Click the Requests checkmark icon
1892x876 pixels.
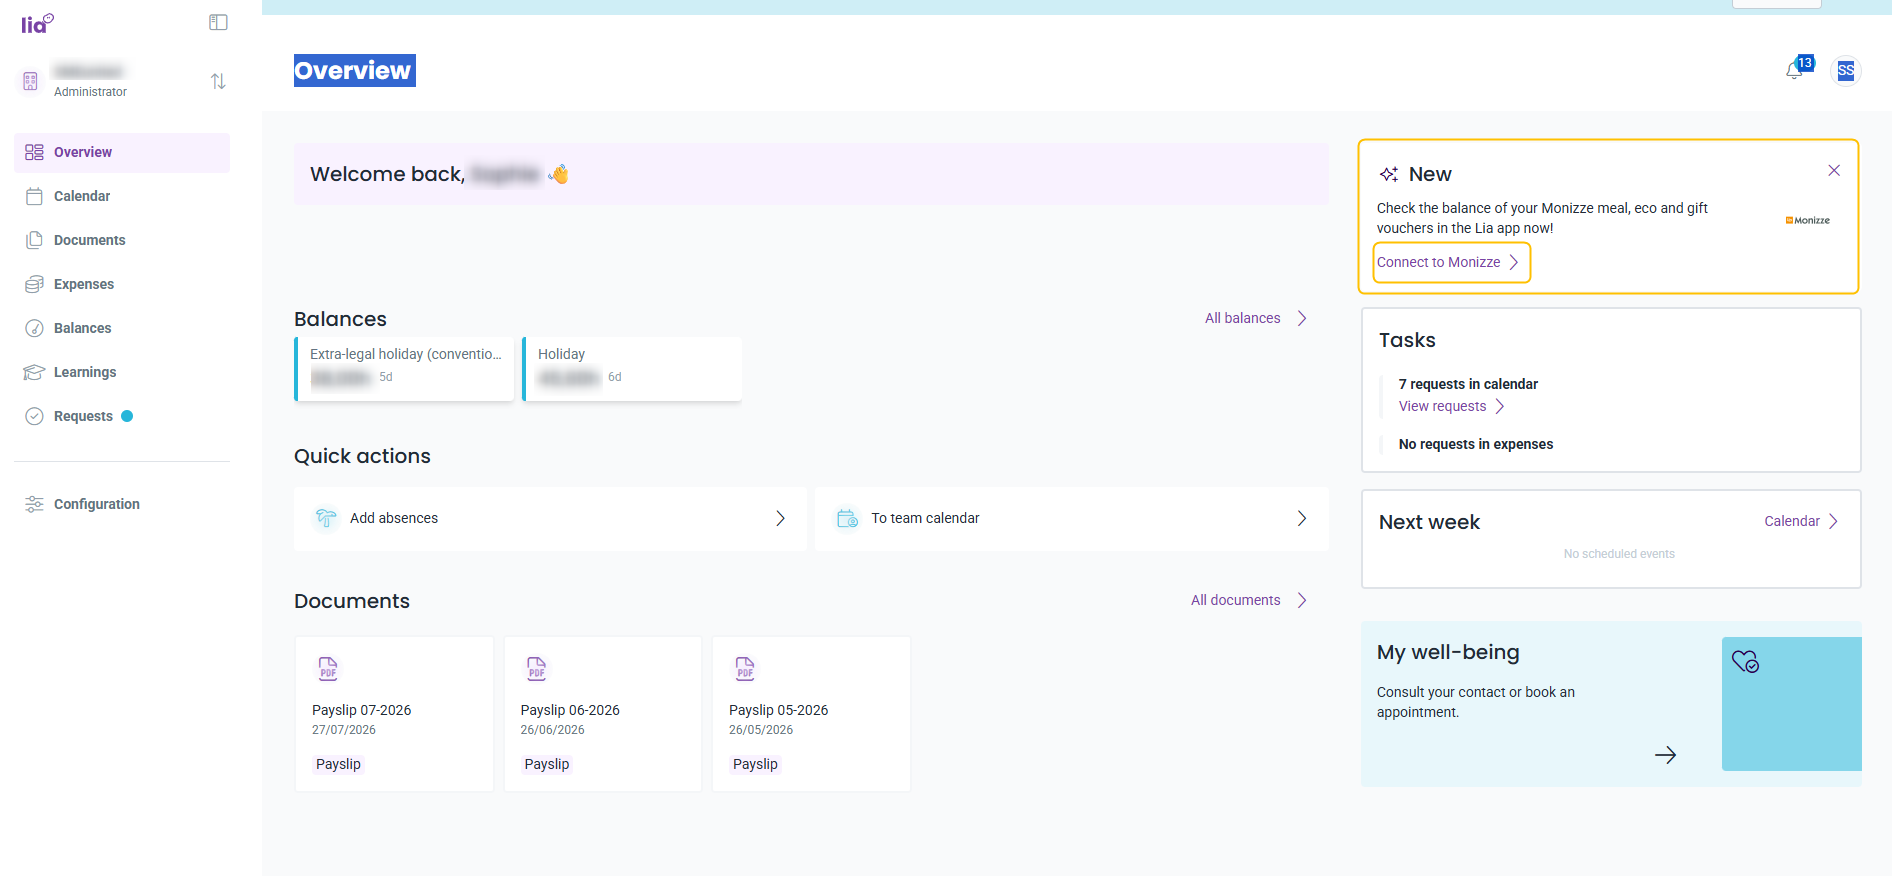coord(34,416)
